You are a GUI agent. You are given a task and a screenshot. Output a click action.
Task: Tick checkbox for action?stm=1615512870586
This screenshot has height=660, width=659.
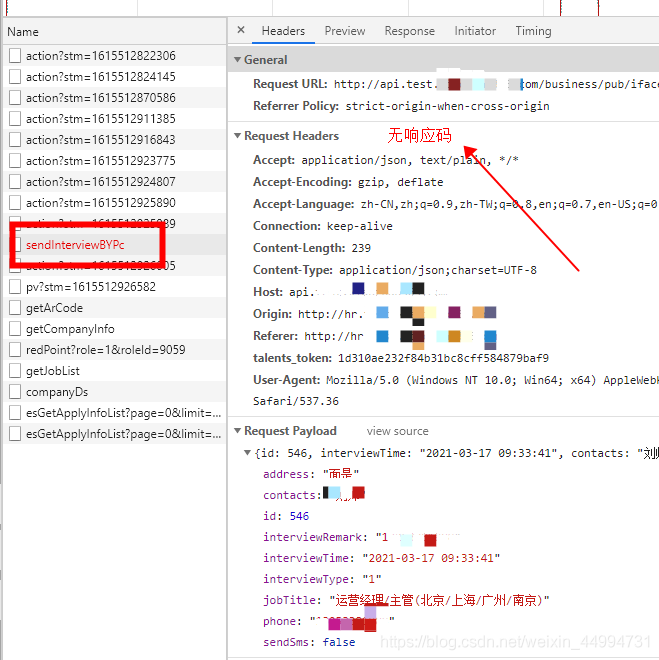click(x=15, y=98)
